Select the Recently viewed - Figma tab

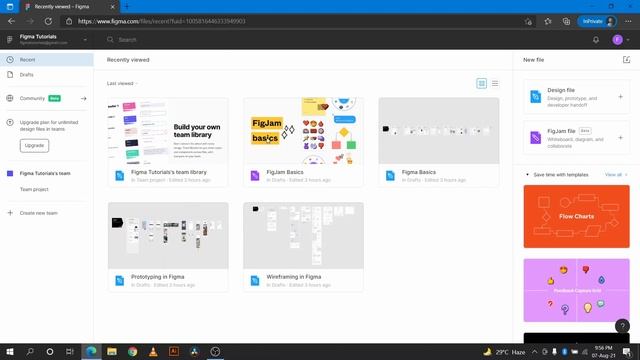[69, 7]
